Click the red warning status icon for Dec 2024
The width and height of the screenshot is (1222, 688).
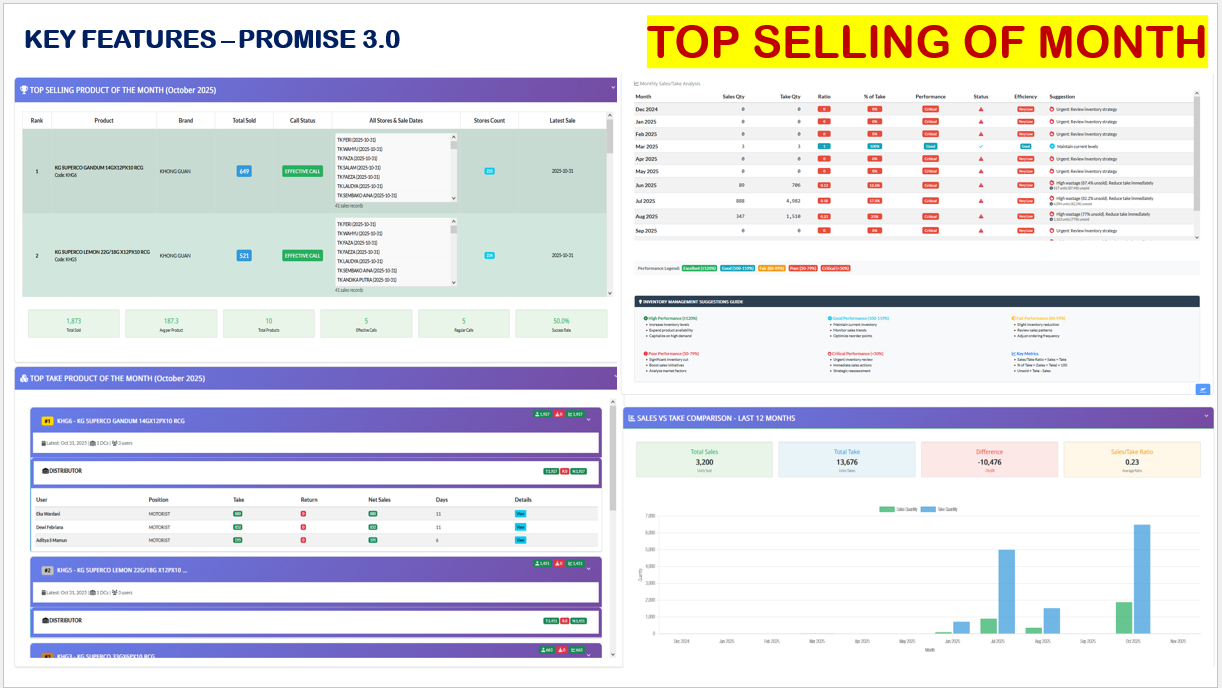pyautogui.click(x=981, y=108)
